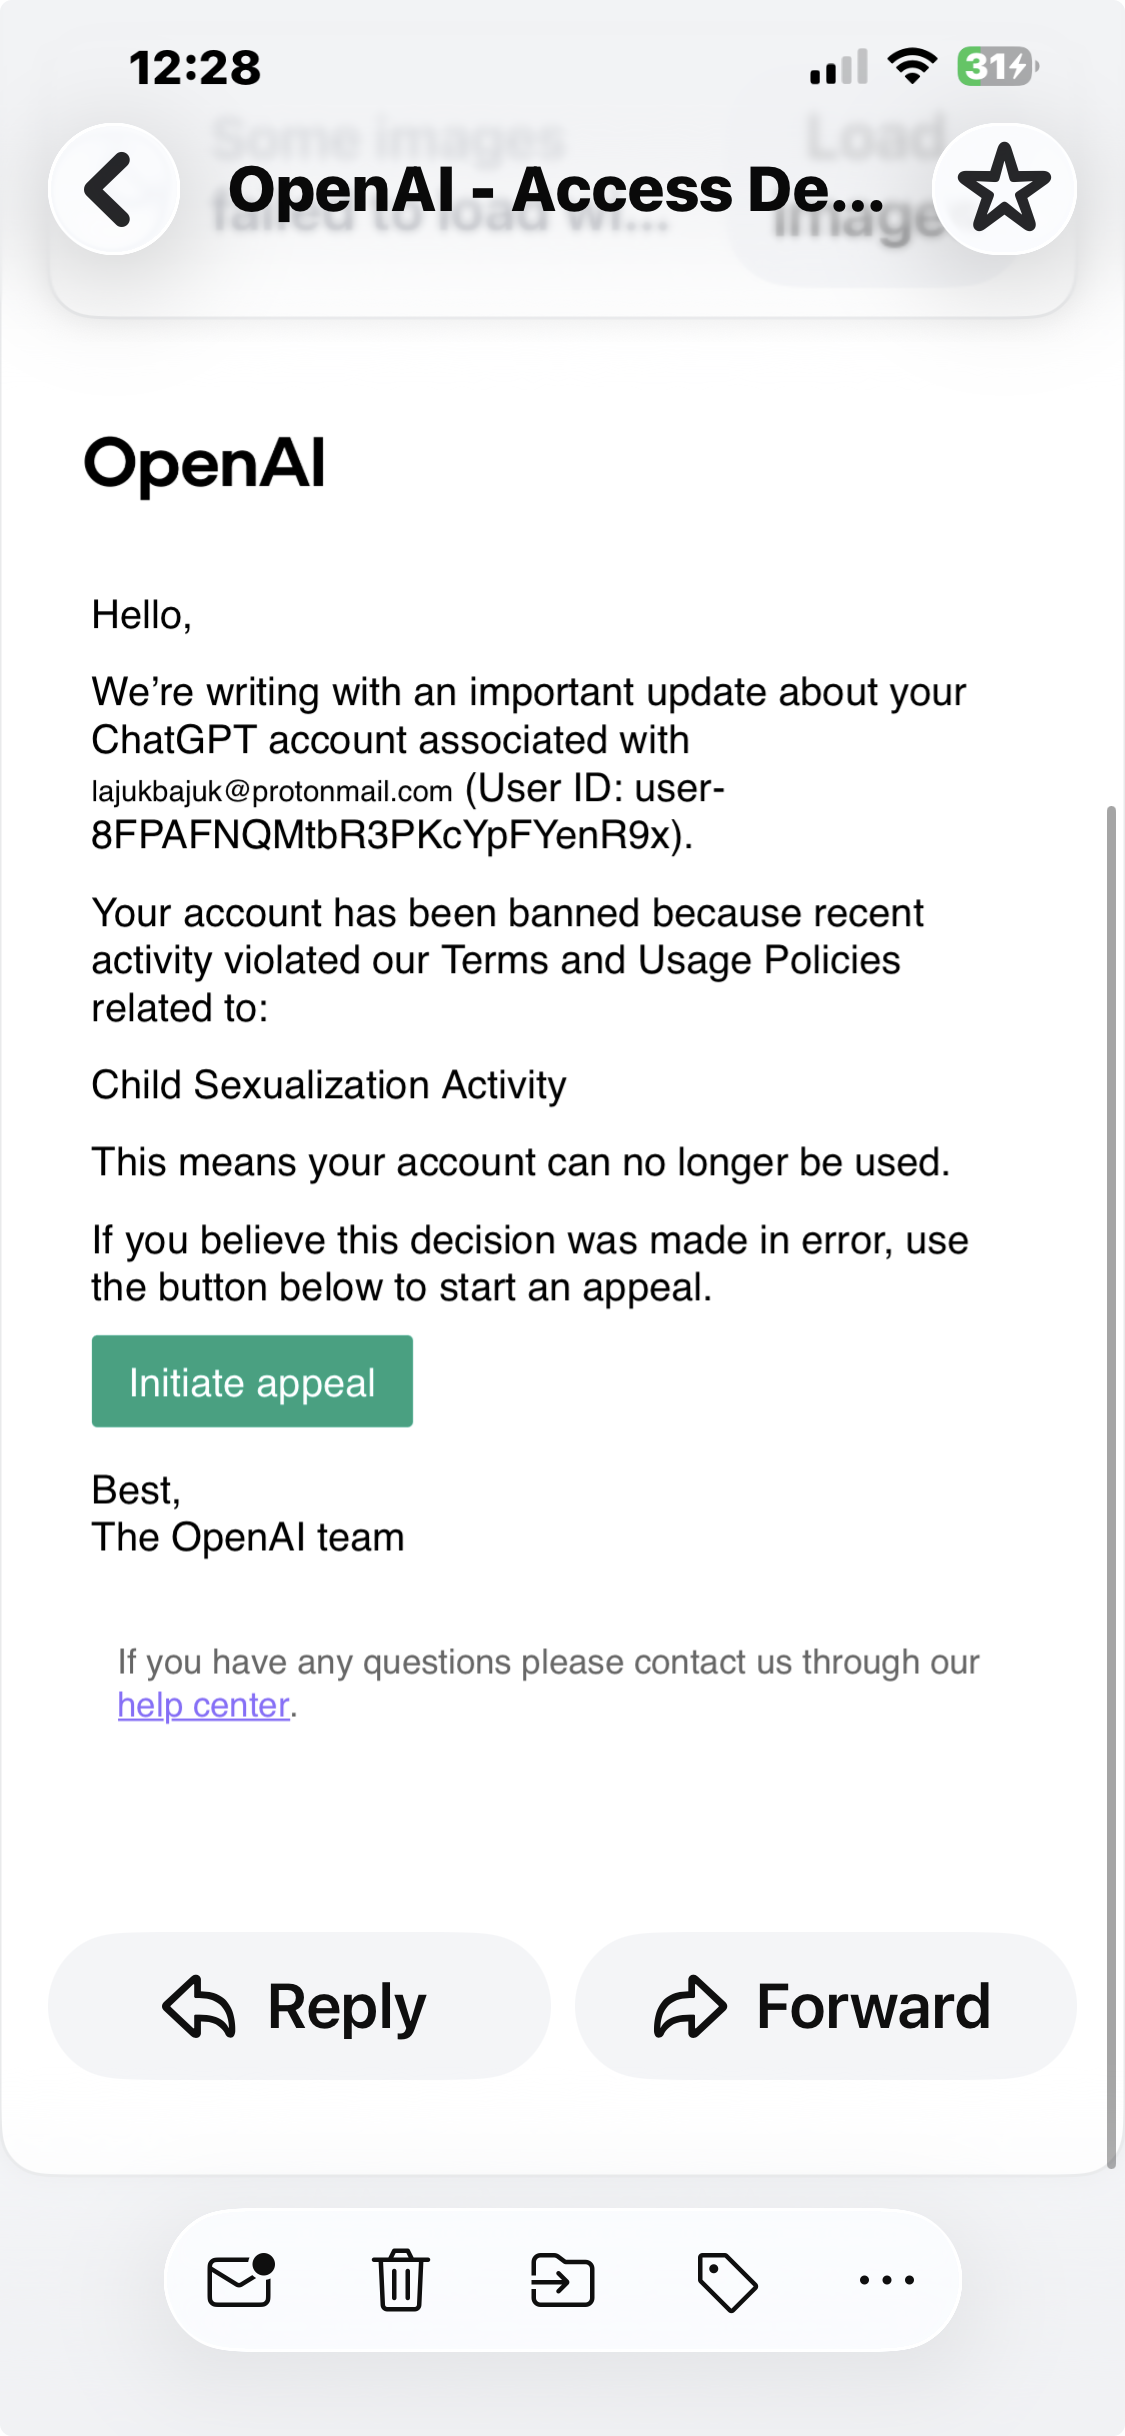Tap the Wi-Fi status icon
This screenshot has width=1125, height=2436.
pyautogui.click(x=912, y=67)
